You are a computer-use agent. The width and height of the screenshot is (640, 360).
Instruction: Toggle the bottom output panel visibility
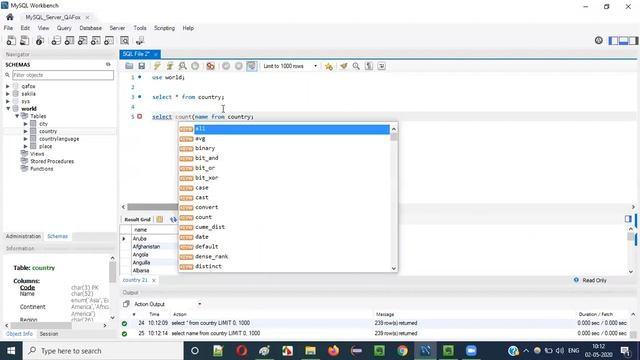(623, 40)
